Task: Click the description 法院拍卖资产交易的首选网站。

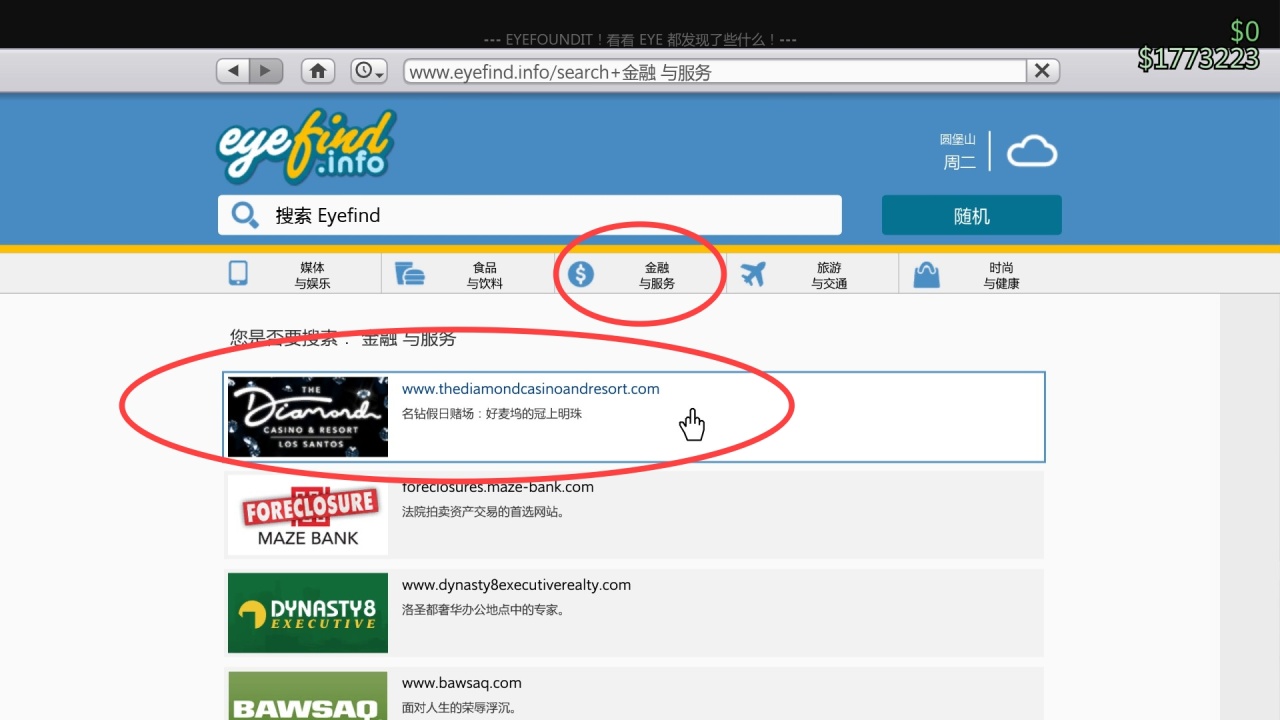Action: pos(484,511)
